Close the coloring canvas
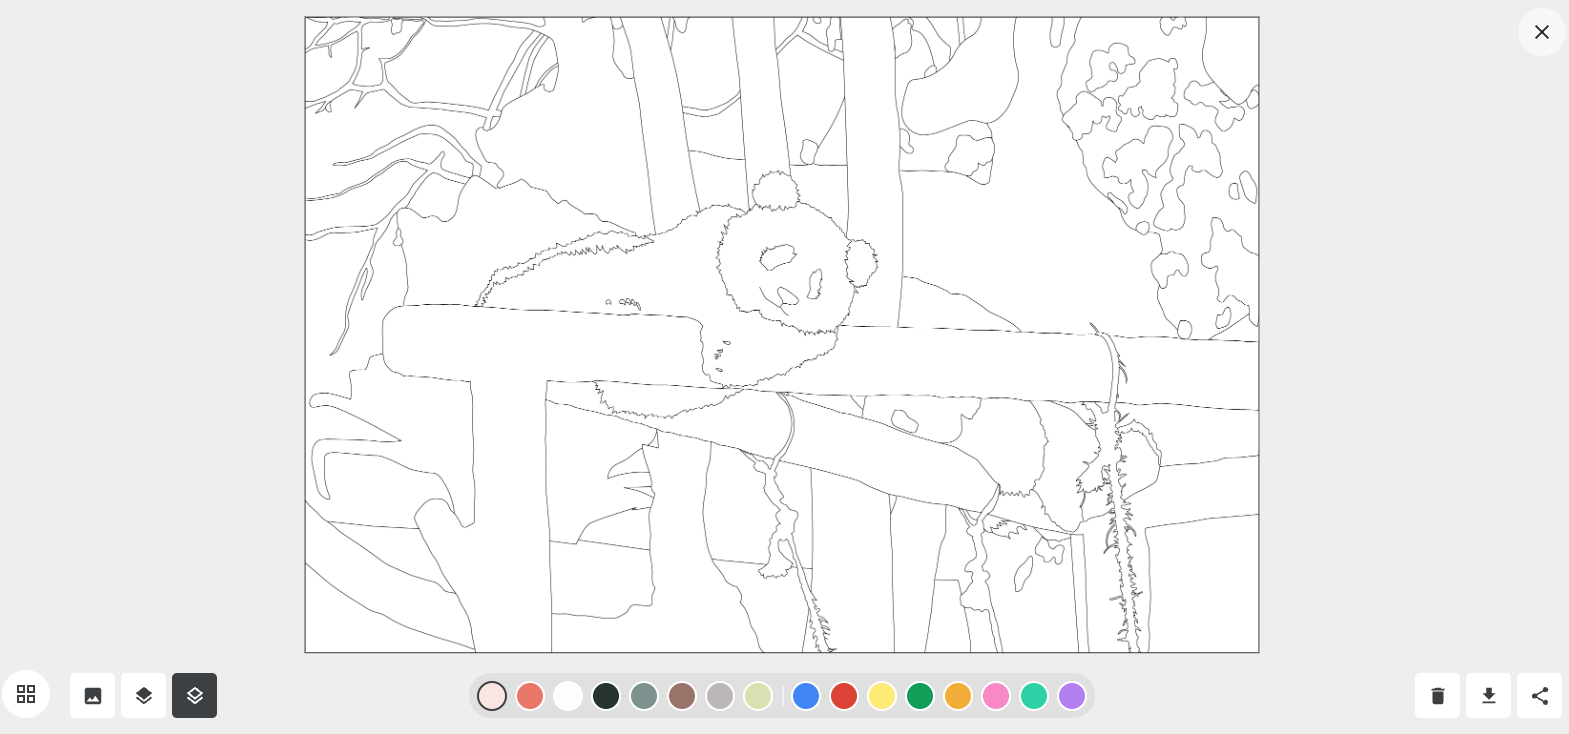 (x=1541, y=32)
